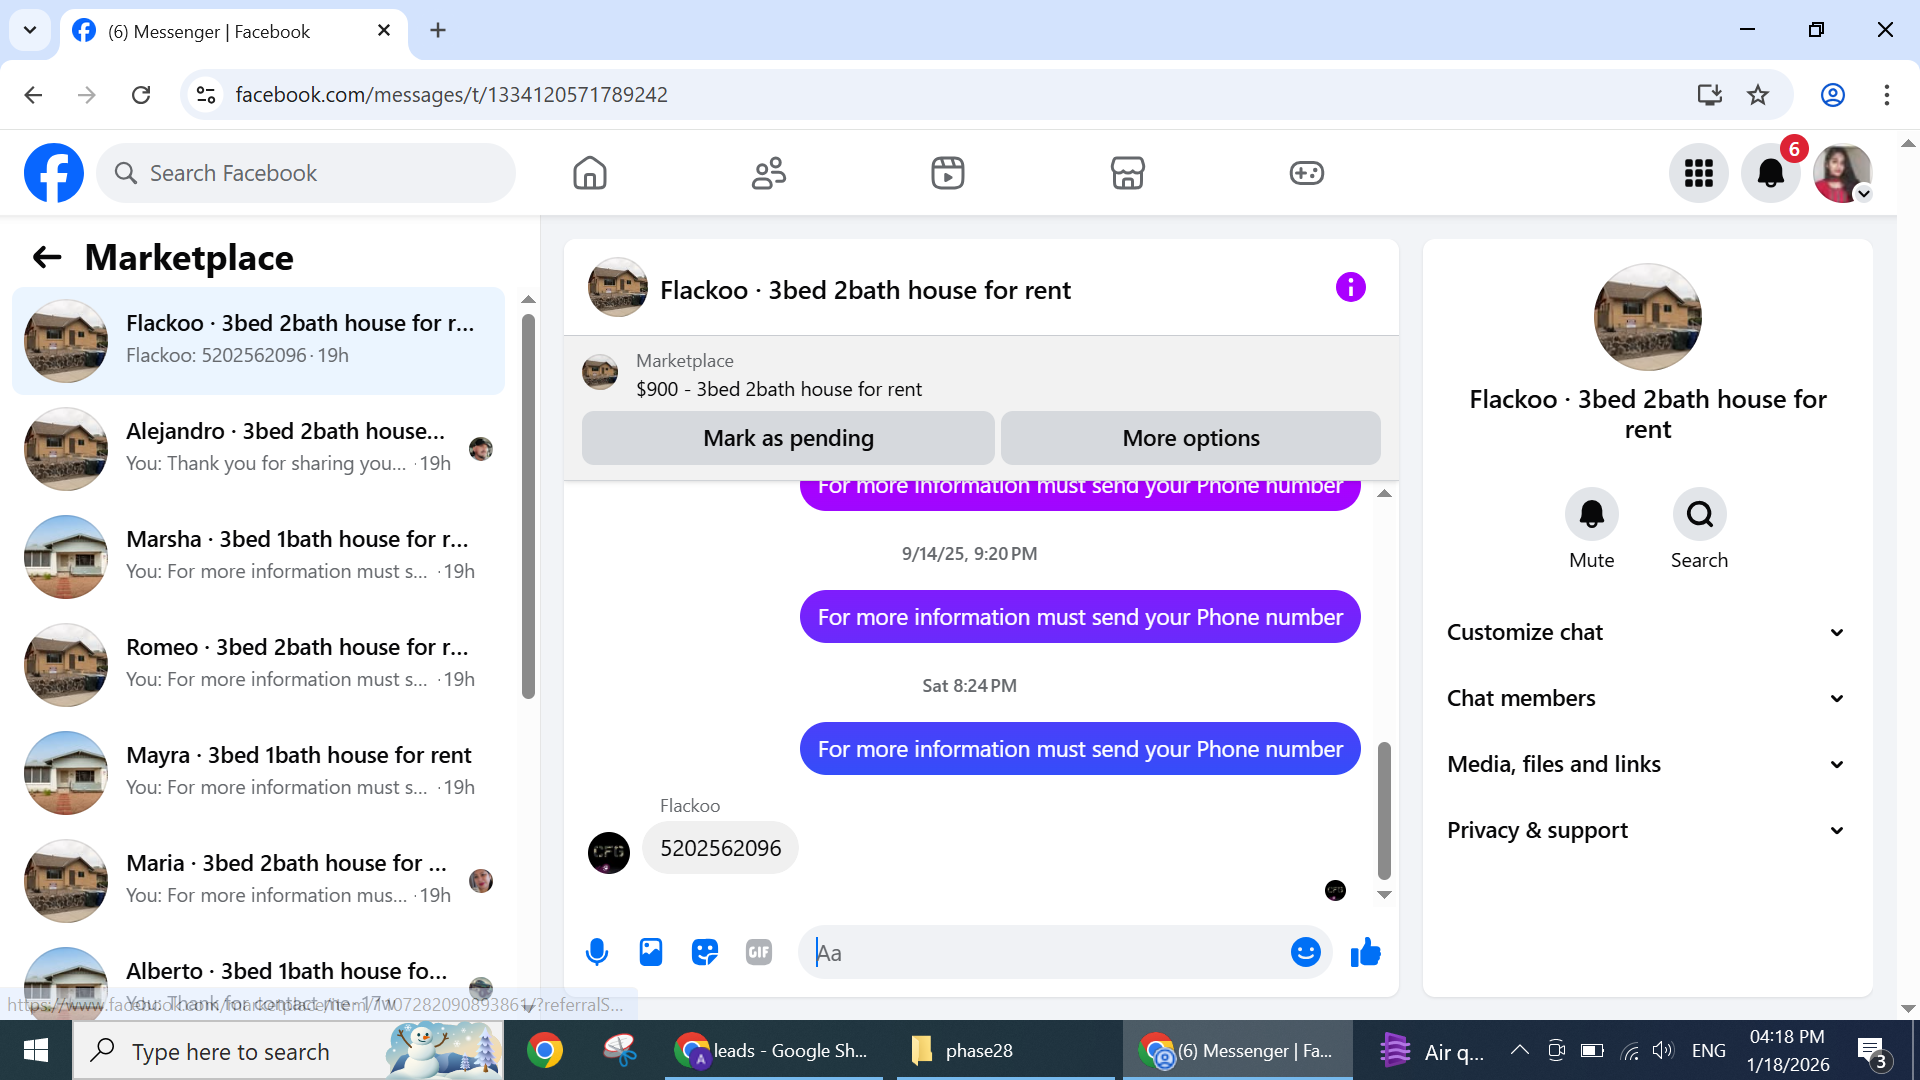Open the Friends tab in top navigation

[x=768, y=173]
